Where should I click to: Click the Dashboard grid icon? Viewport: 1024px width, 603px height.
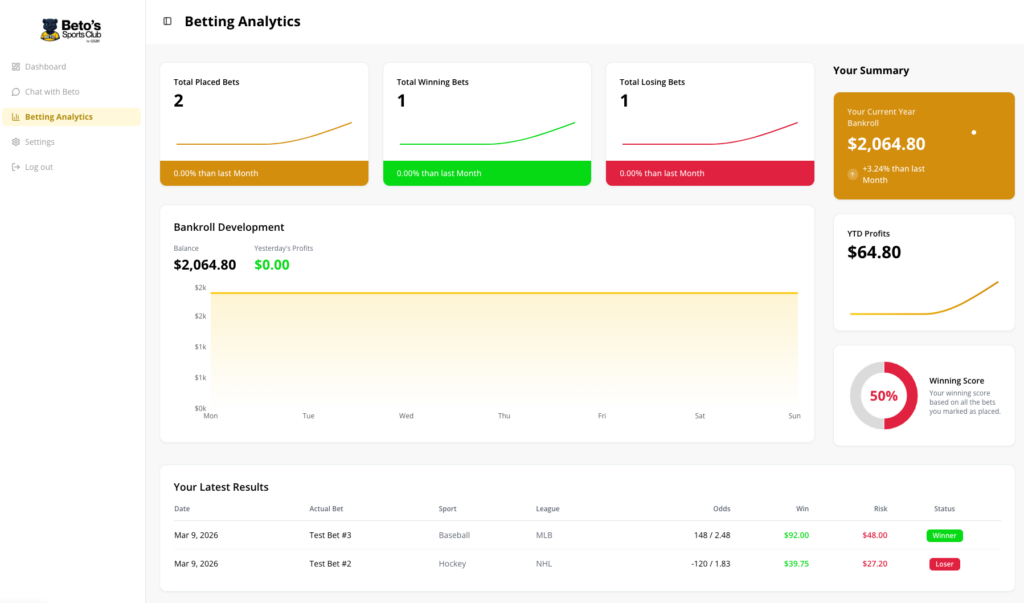(16, 67)
